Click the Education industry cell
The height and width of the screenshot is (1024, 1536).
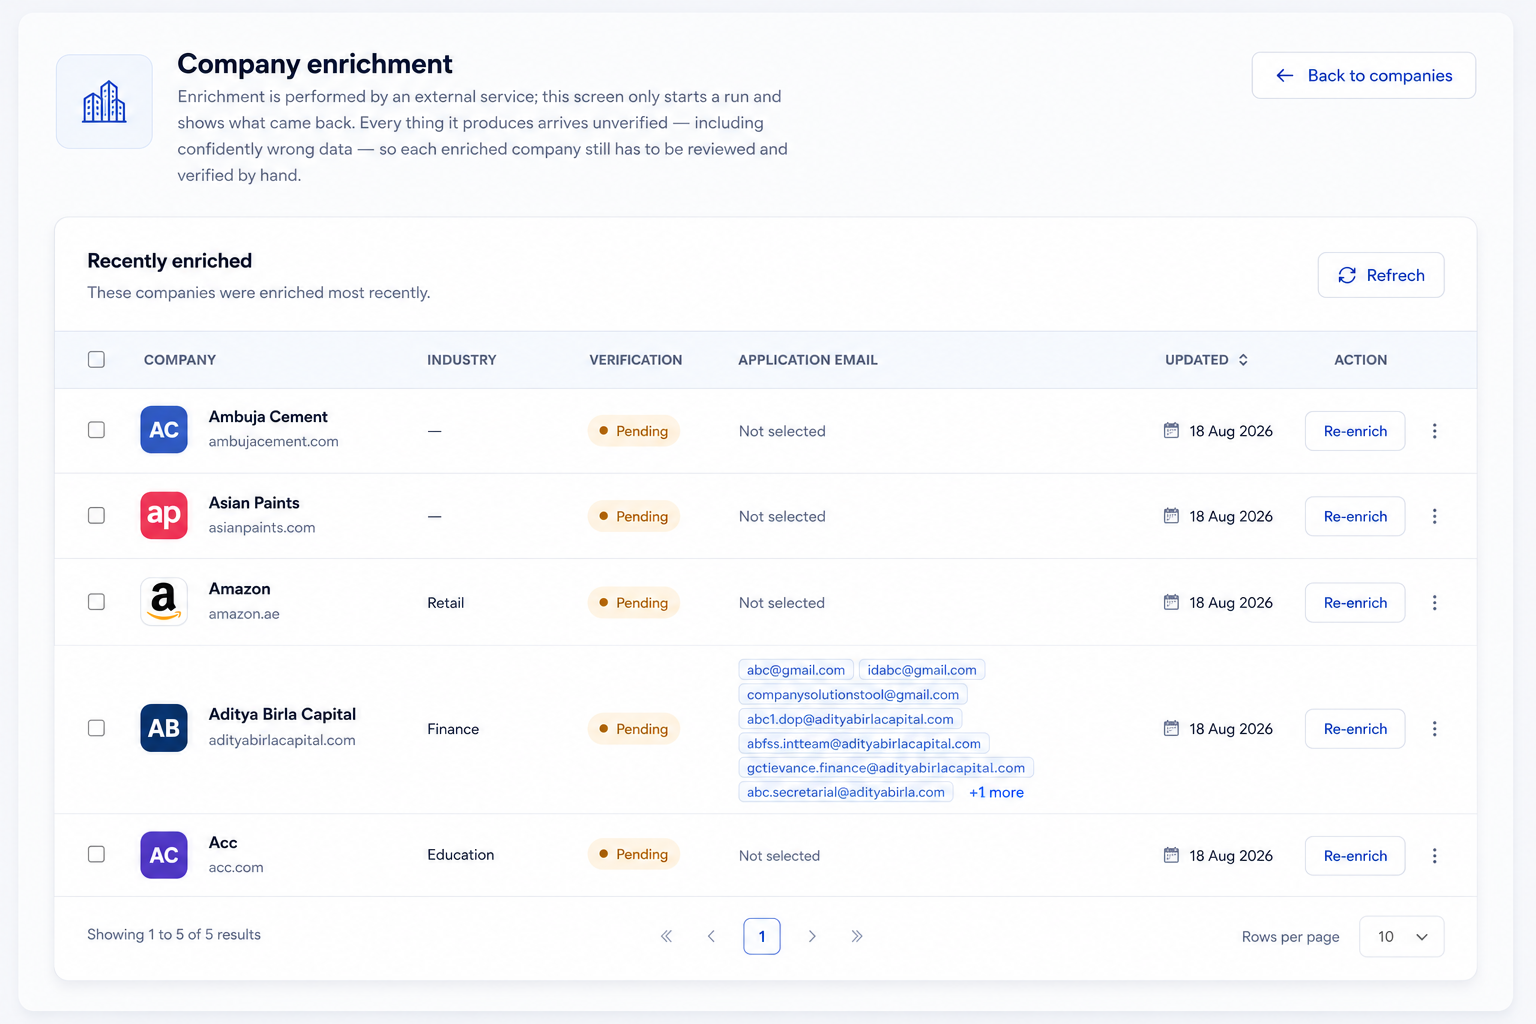[461, 855]
